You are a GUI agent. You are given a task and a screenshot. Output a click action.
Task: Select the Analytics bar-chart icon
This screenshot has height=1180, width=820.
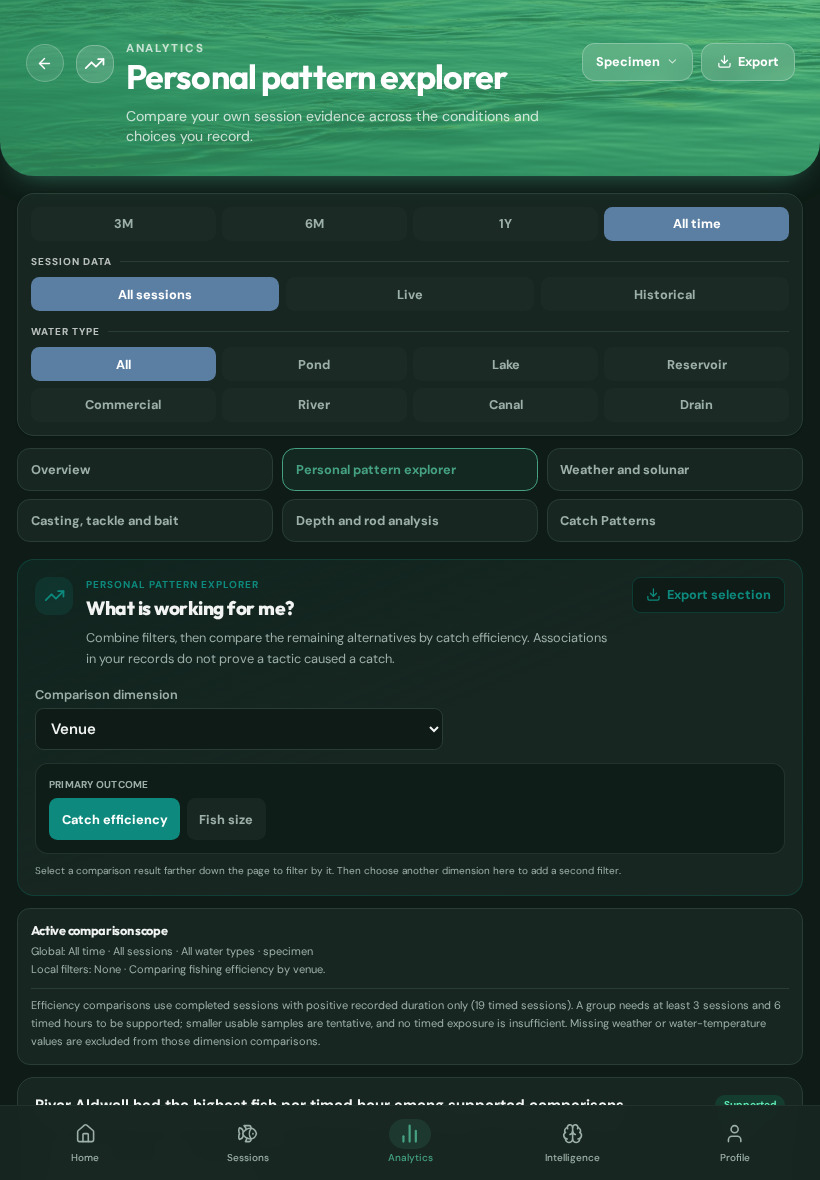click(x=410, y=1133)
